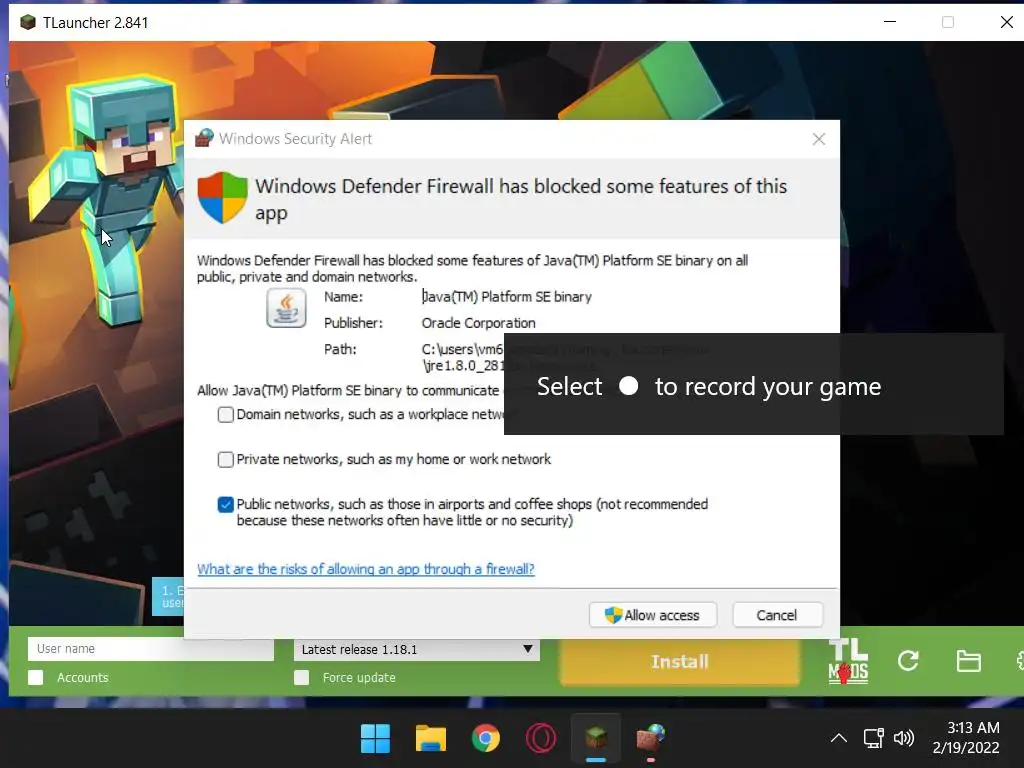Select the TLauncher taskbar icon
1024x768 pixels.
(596, 739)
